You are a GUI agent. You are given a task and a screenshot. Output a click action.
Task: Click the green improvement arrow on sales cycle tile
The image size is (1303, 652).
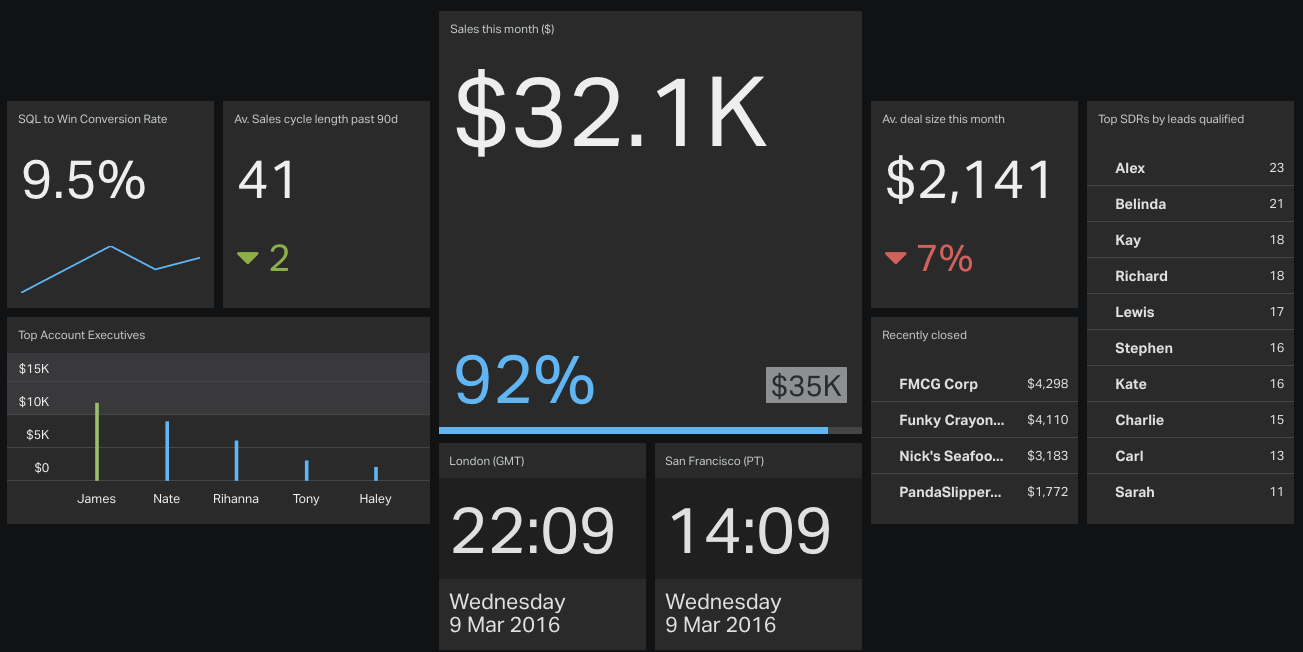point(247,258)
